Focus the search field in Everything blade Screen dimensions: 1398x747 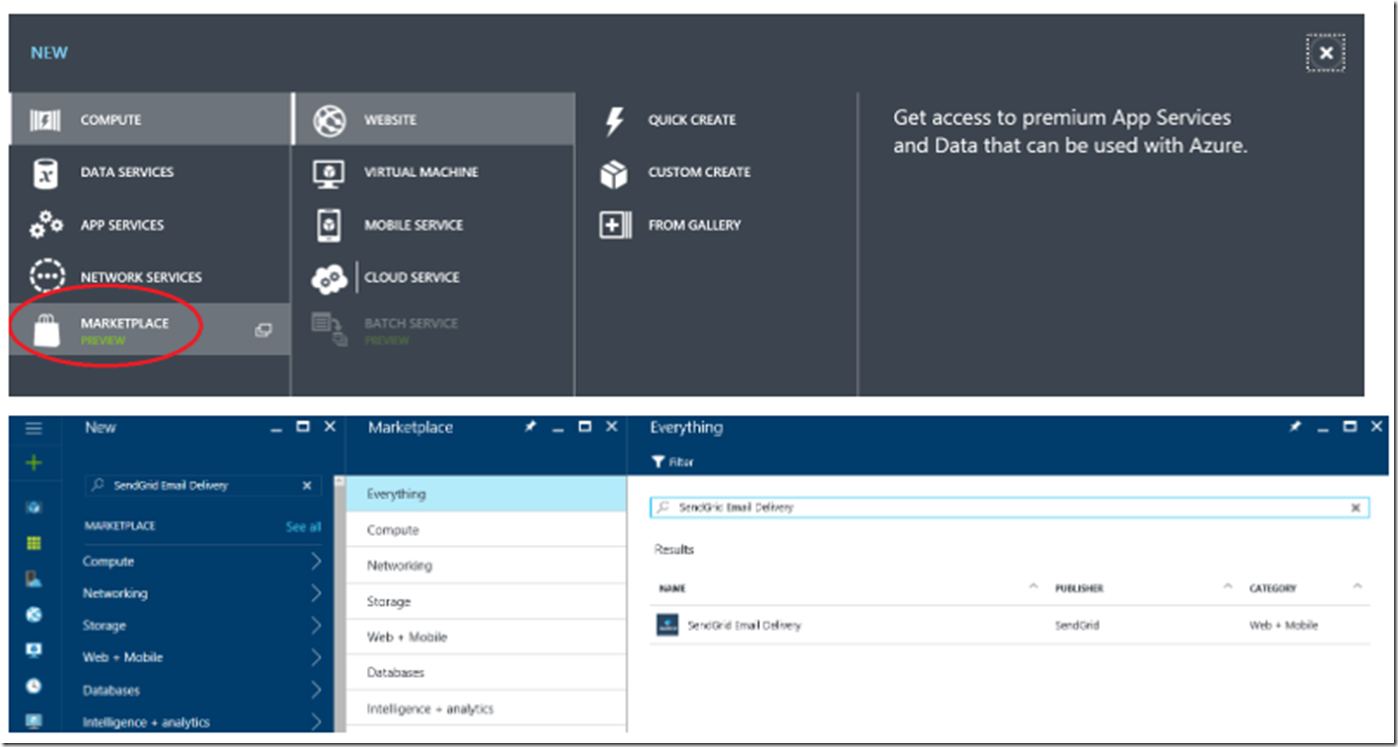click(x=1009, y=508)
